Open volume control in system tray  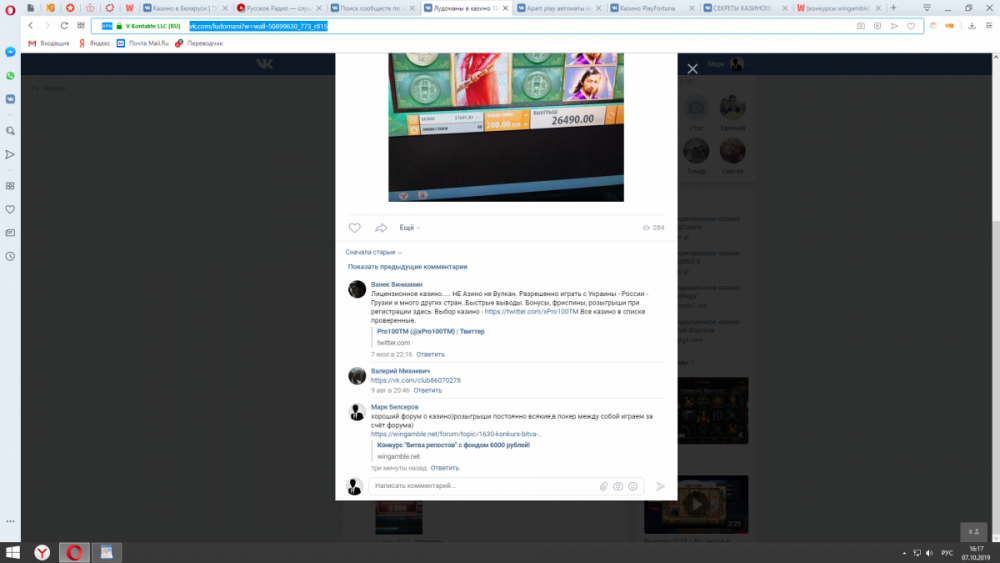tap(929, 553)
